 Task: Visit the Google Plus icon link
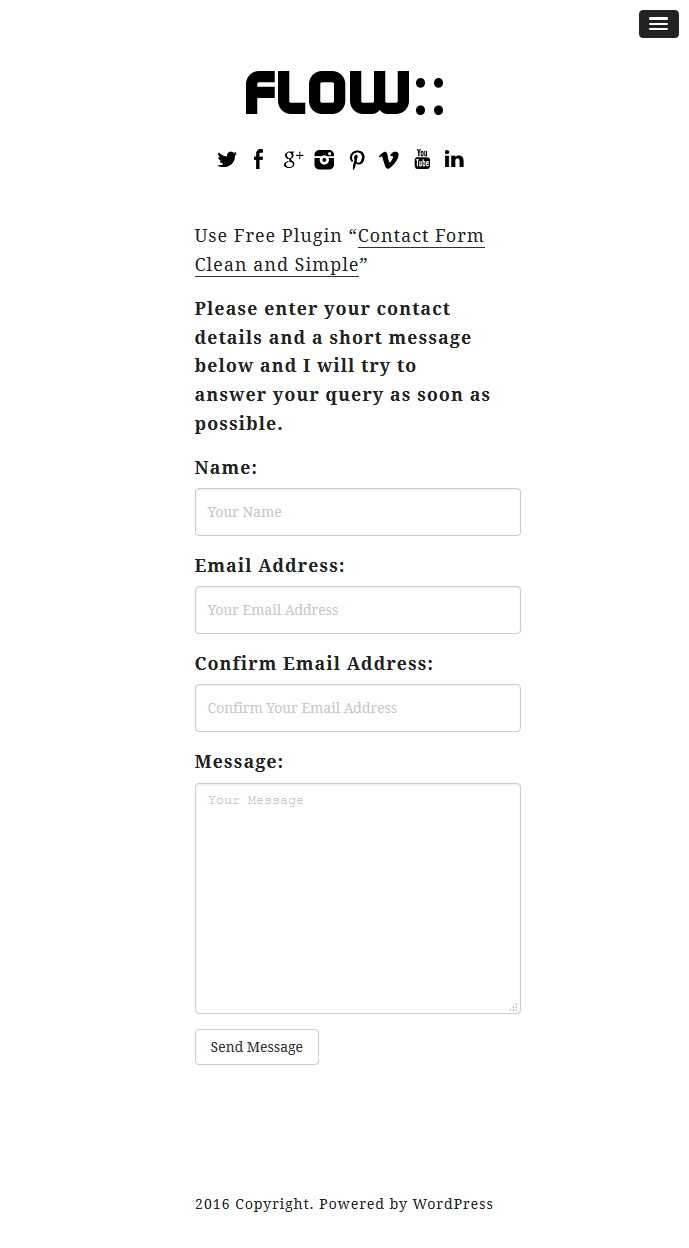(x=292, y=159)
